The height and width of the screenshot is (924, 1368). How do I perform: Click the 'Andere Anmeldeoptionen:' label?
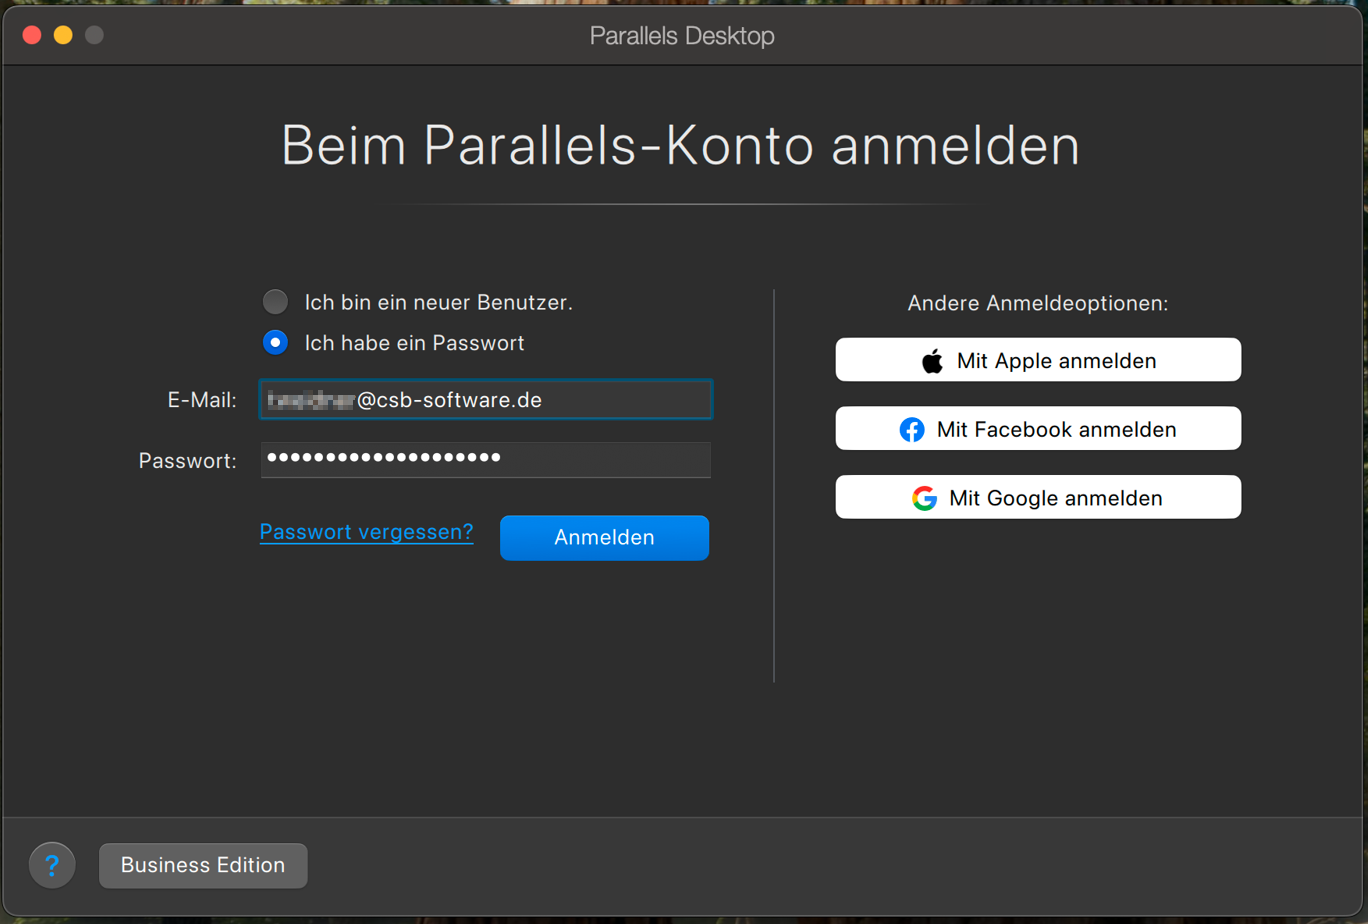(1038, 303)
